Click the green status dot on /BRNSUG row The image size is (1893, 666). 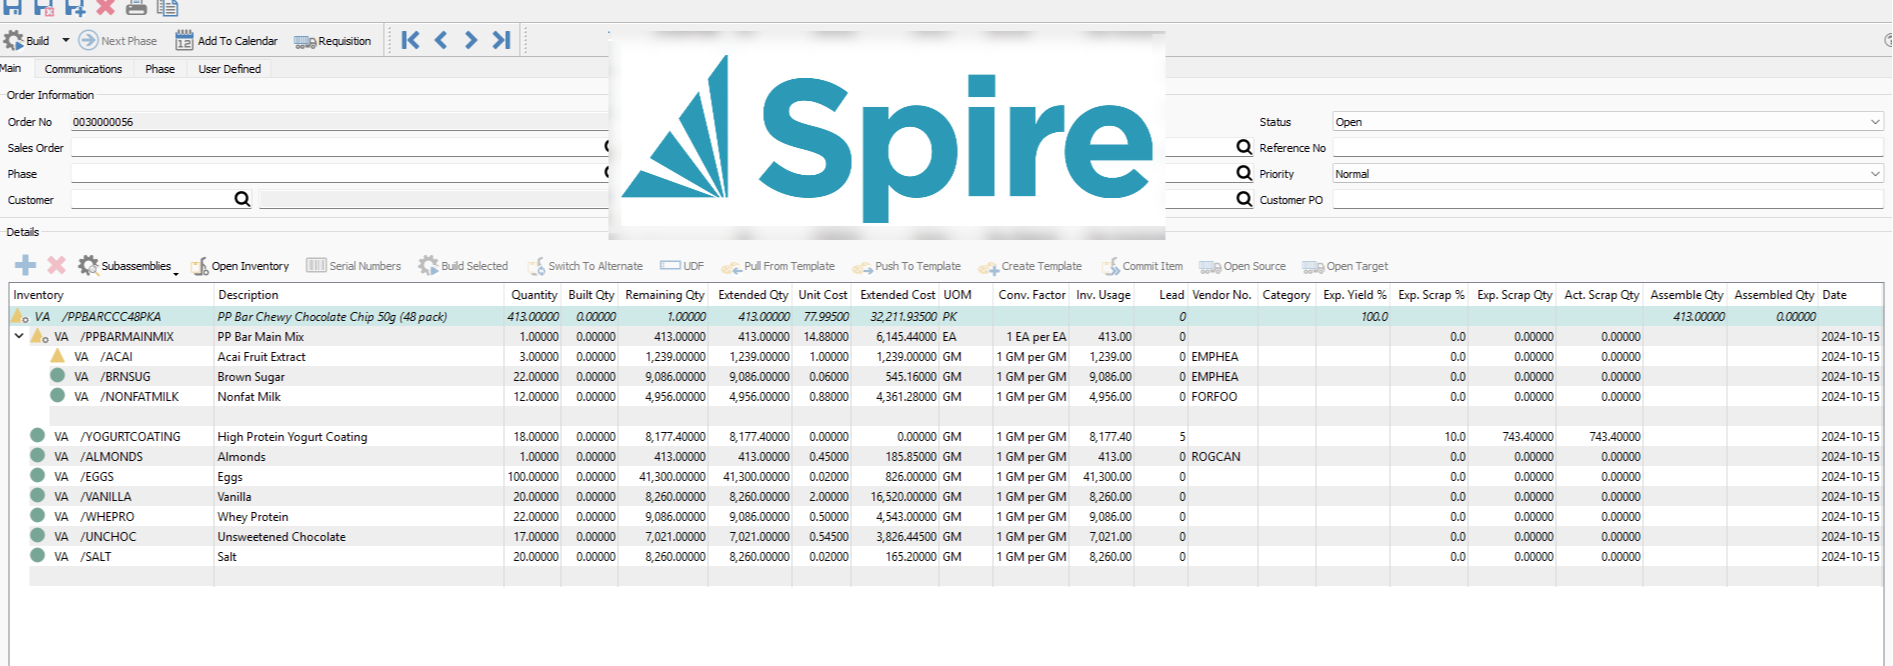[57, 375]
